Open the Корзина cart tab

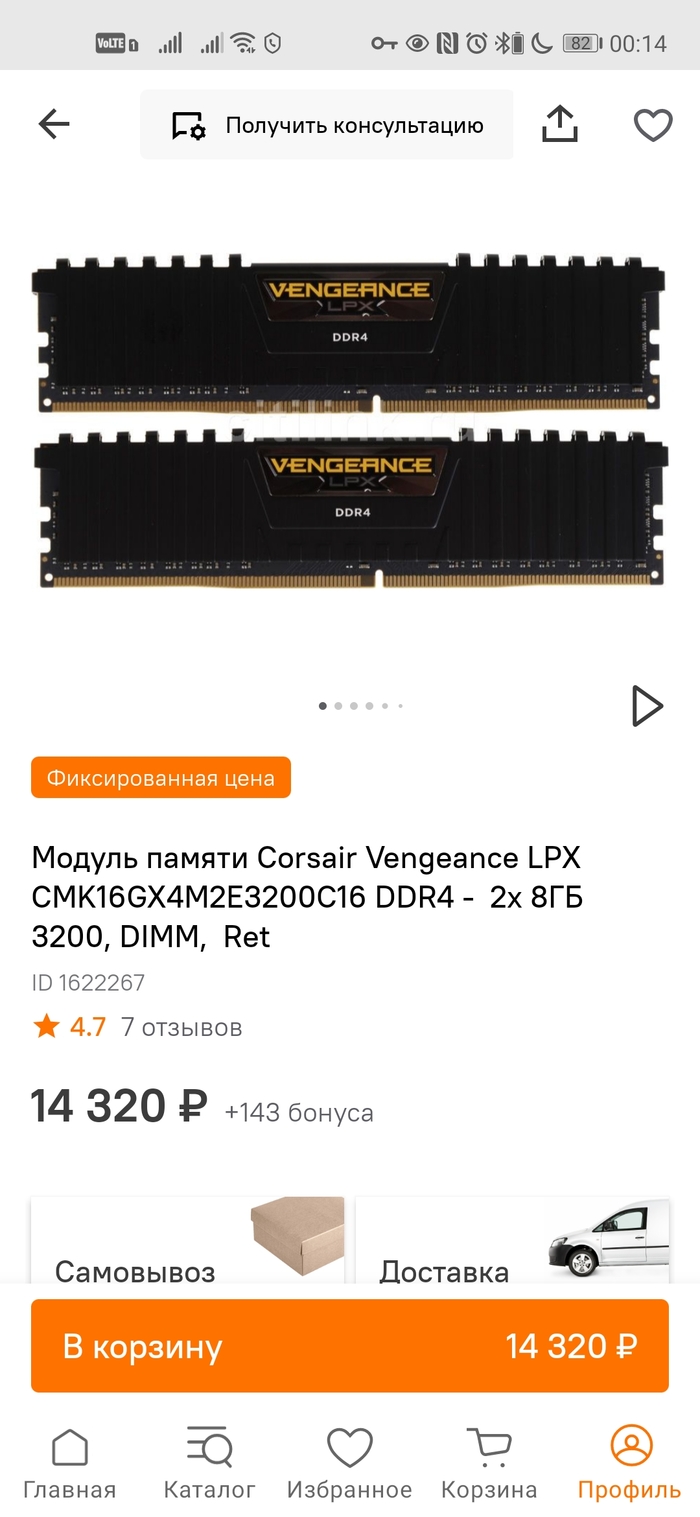[x=489, y=1463]
